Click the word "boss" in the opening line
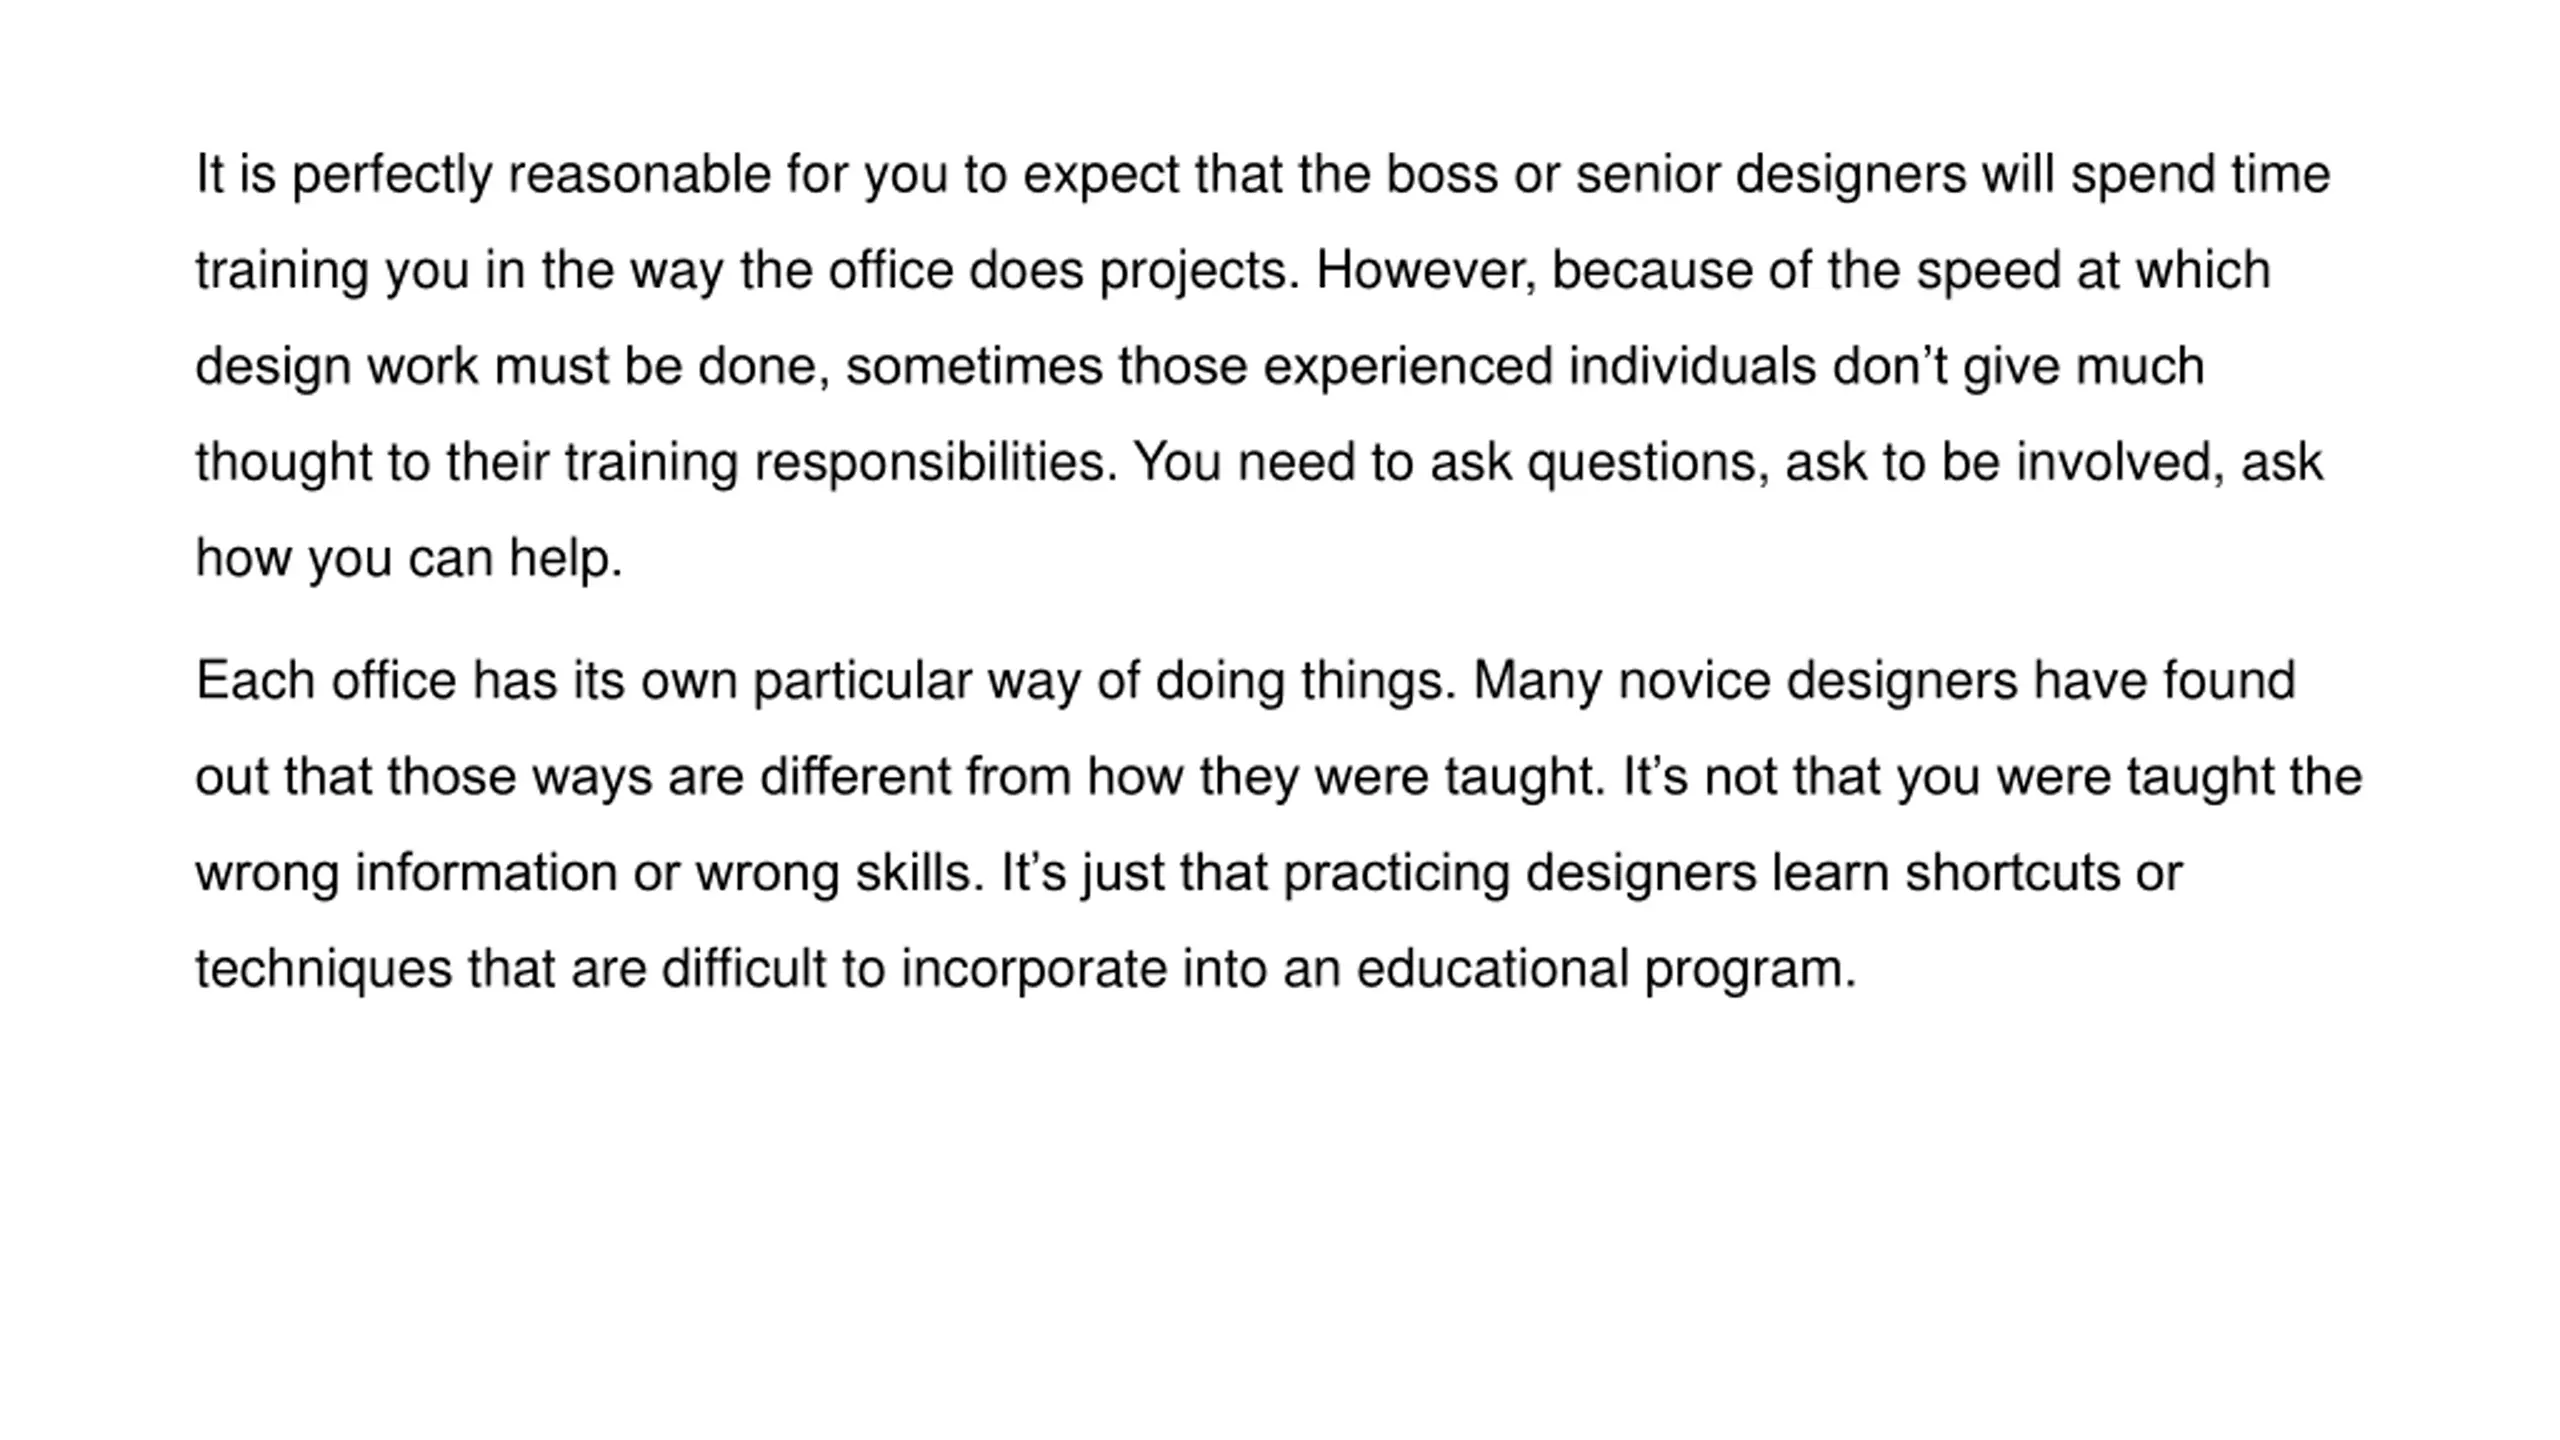This screenshot has height=1440, width=2560. click(1441, 175)
